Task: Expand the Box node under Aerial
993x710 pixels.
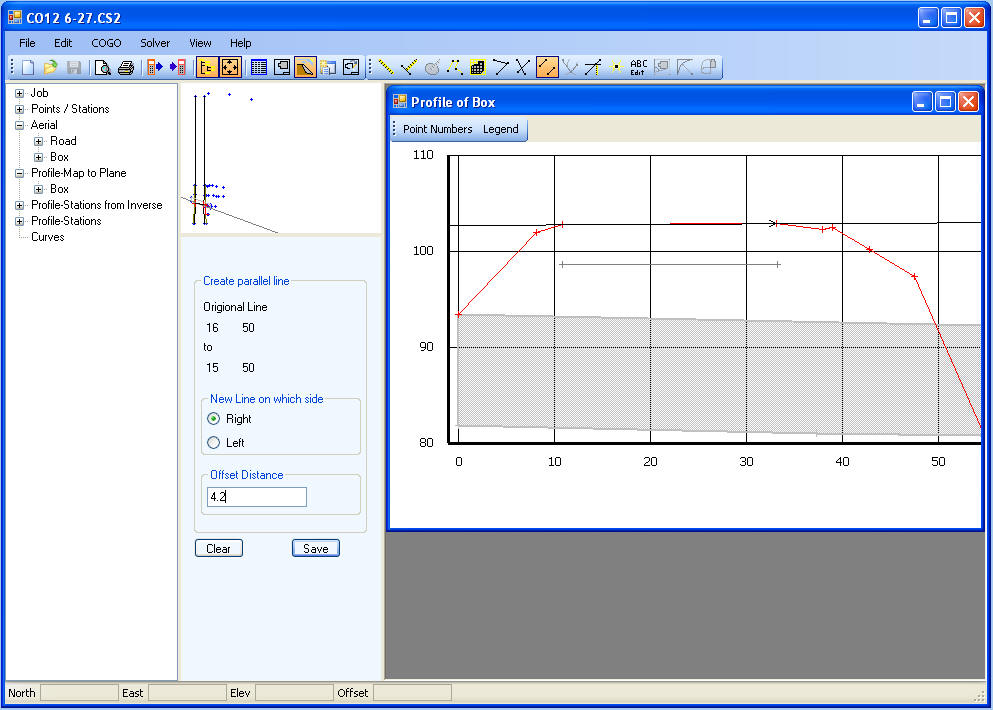Action: (39, 157)
